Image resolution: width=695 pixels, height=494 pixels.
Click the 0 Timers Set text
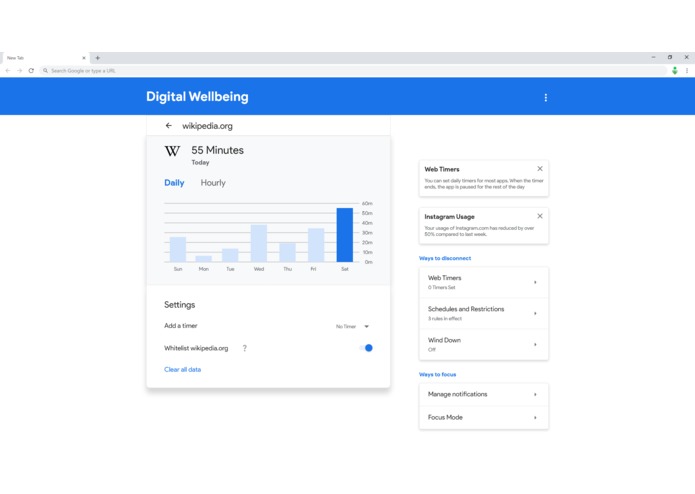441,288
